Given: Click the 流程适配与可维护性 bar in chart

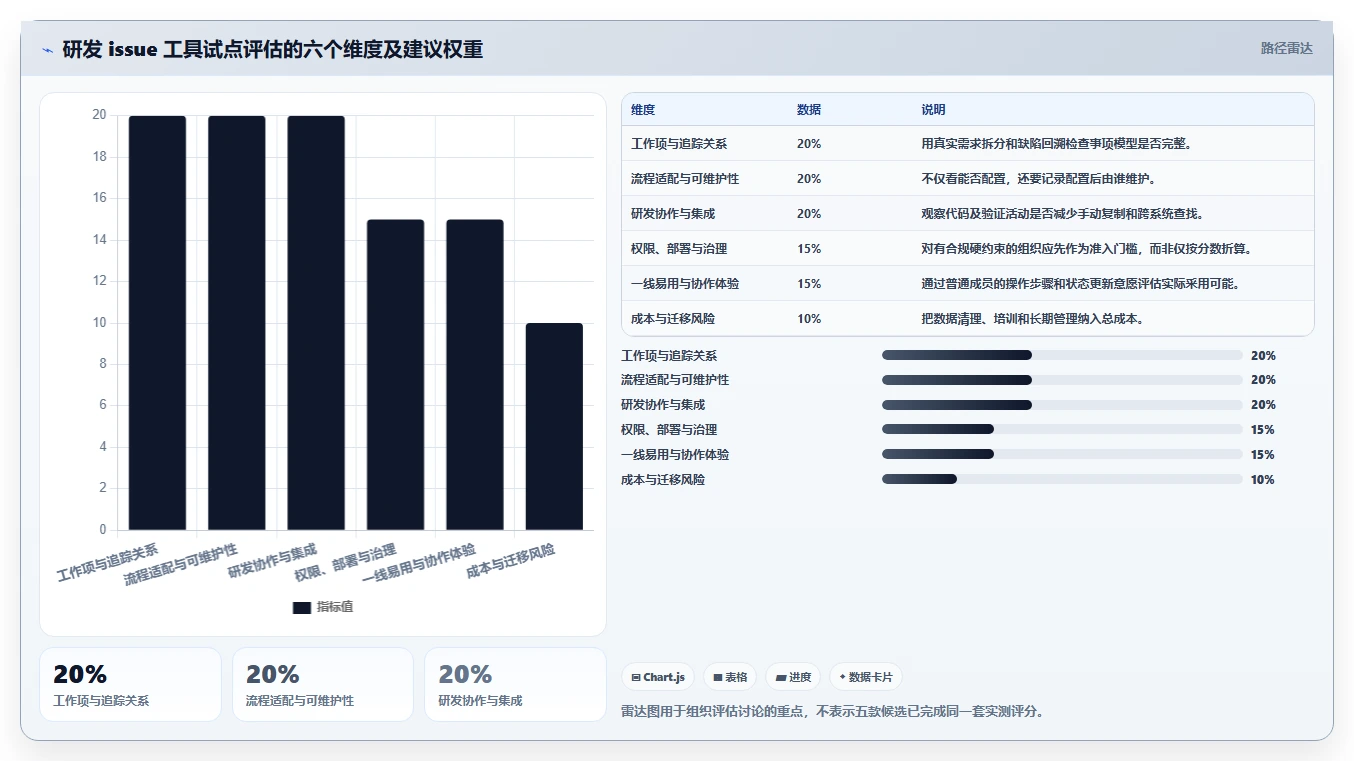Looking at the screenshot, I should point(237,323).
